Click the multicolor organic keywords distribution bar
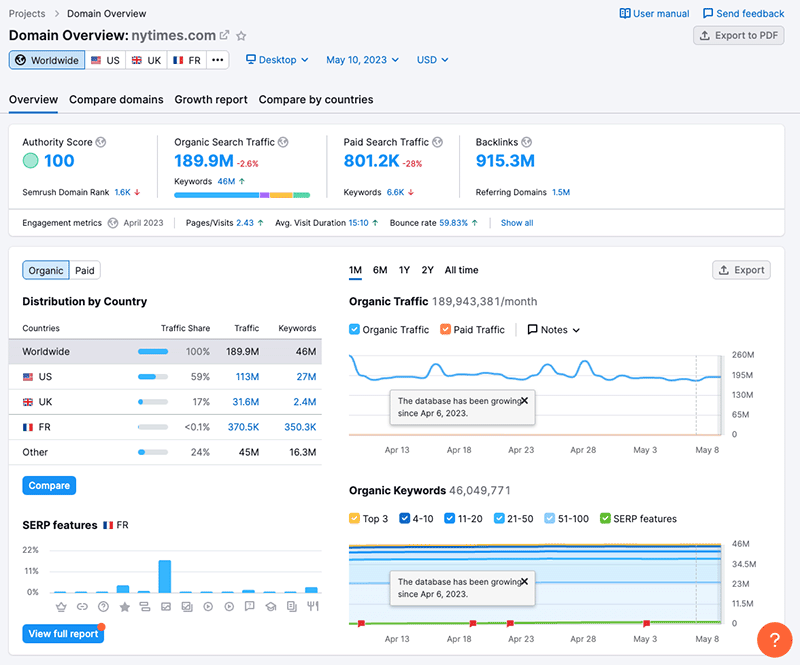 pos(242,195)
